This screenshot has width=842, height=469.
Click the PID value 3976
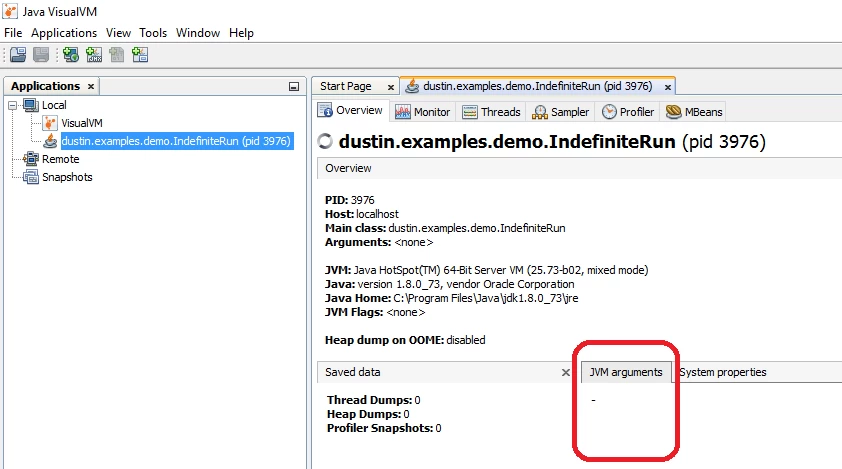[x=362, y=200]
